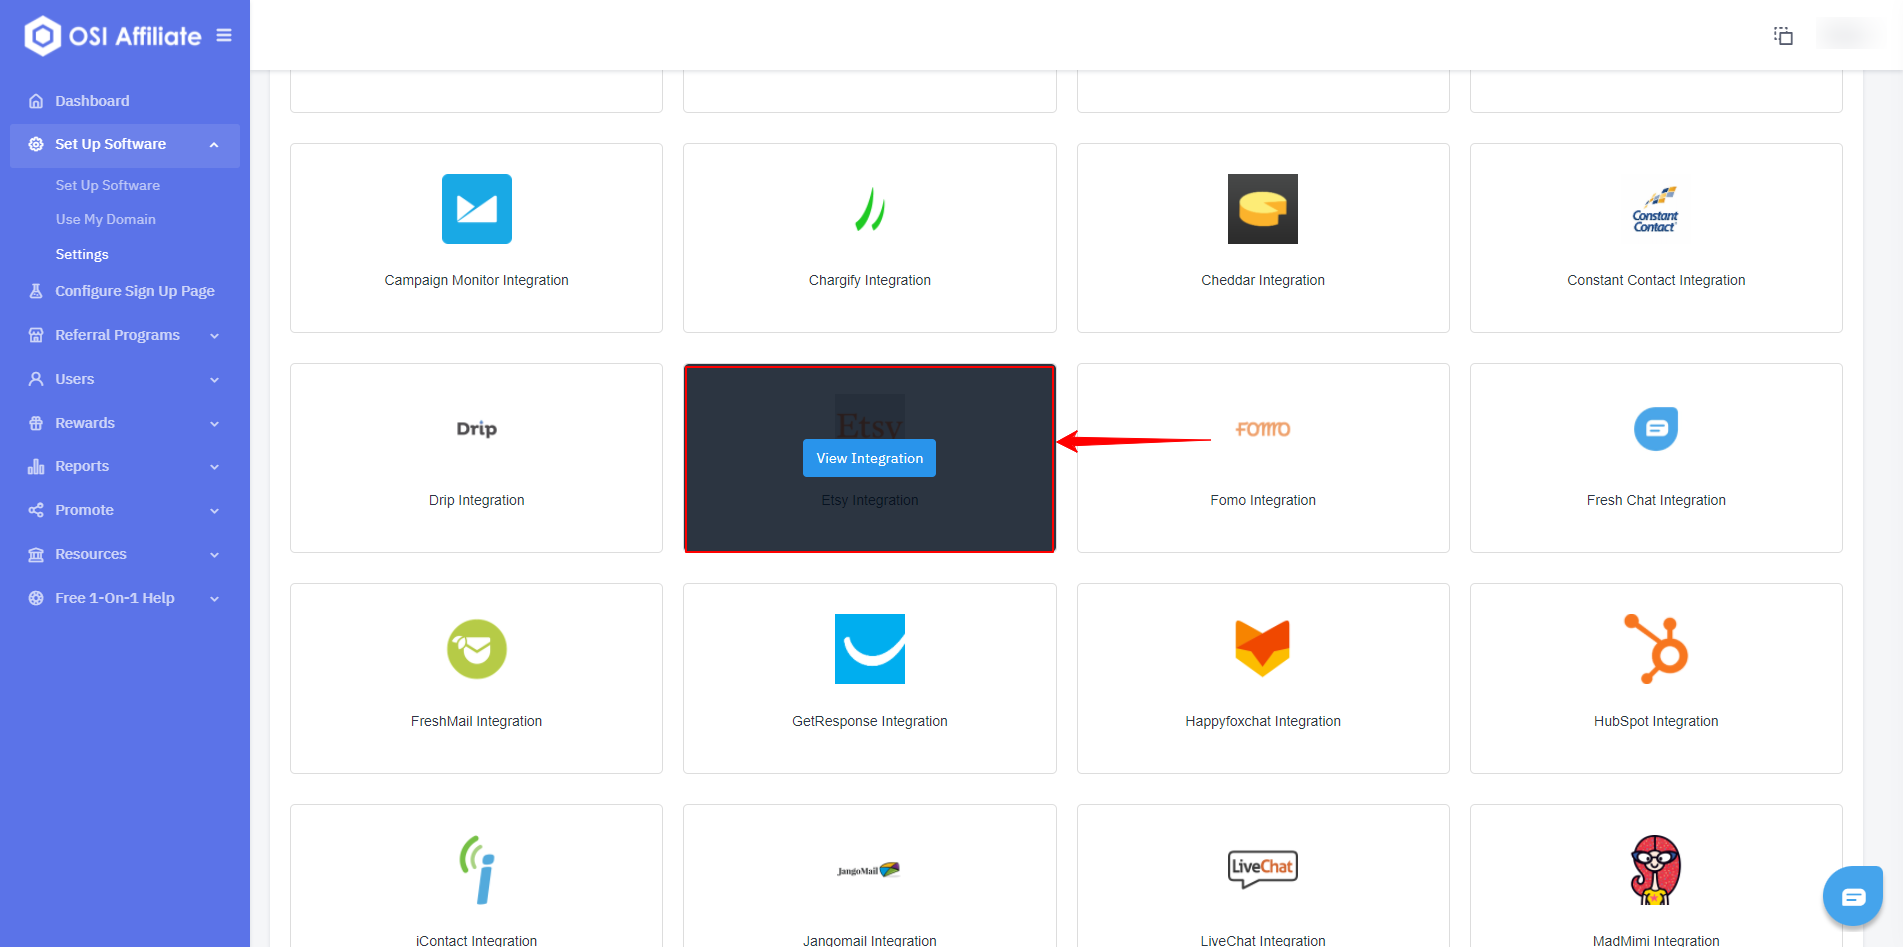Click the Referral Programs store icon
This screenshot has height=947, width=1903.
36,335
